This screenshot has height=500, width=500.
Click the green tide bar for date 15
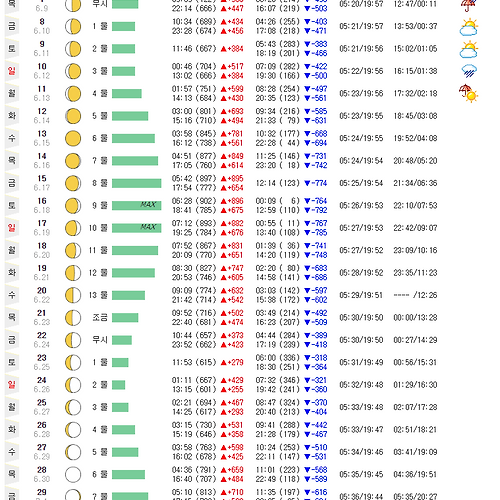[137, 183]
